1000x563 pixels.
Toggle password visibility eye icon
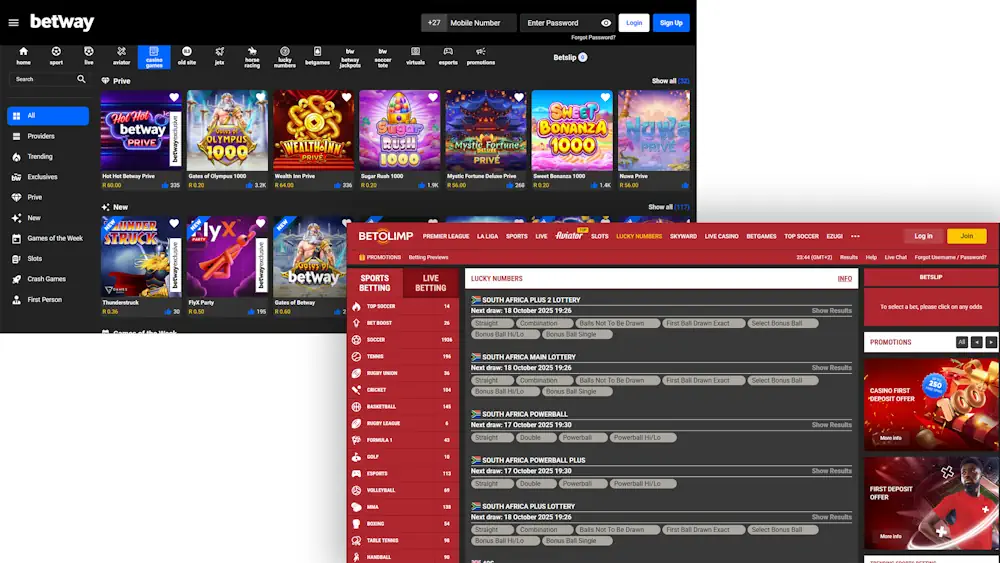click(606, 23)
